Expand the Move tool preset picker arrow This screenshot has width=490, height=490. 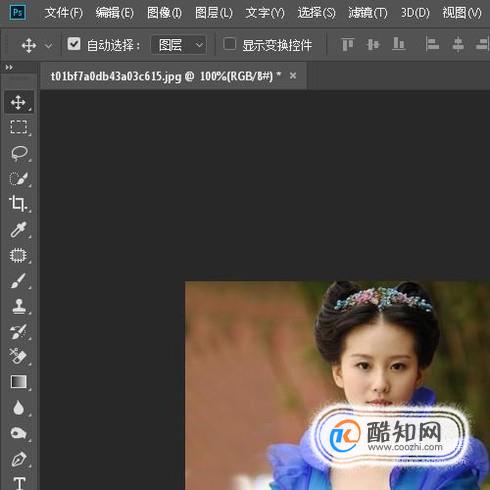pos(49,45)
